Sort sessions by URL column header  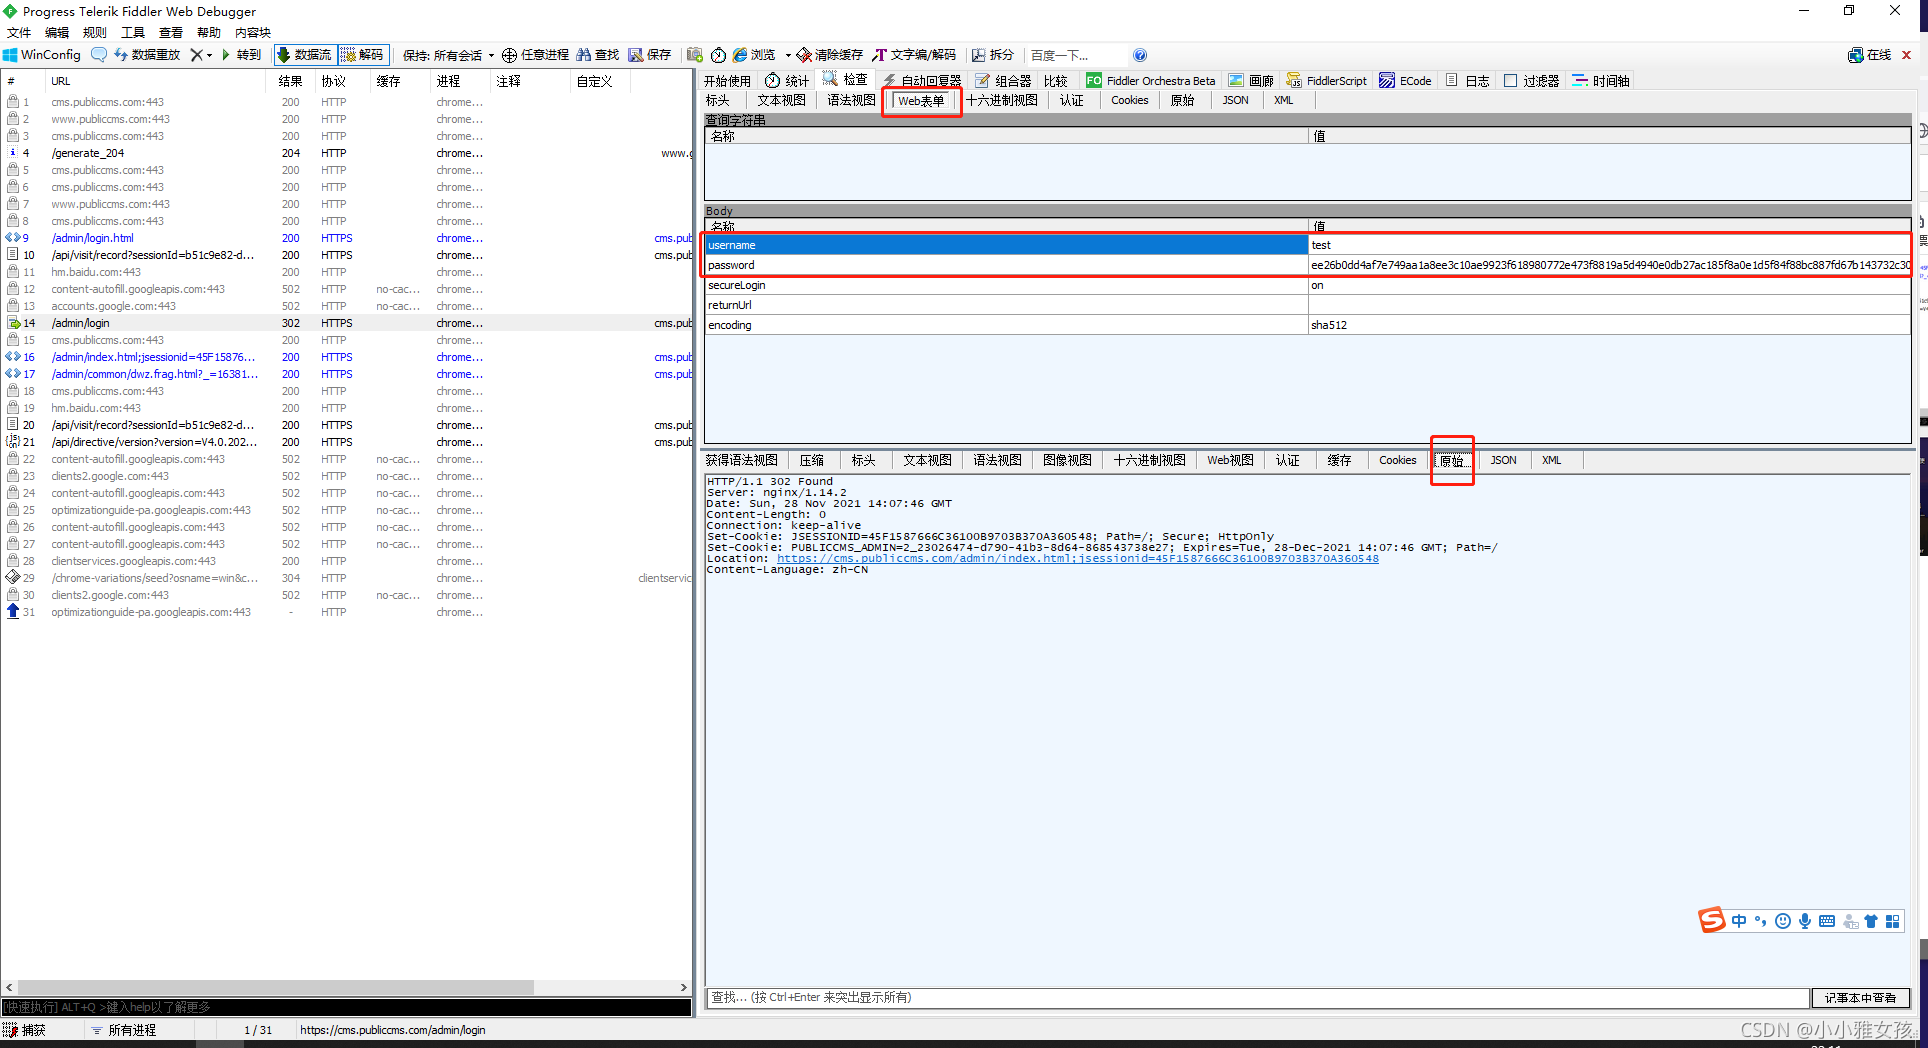tap(155, 82)
